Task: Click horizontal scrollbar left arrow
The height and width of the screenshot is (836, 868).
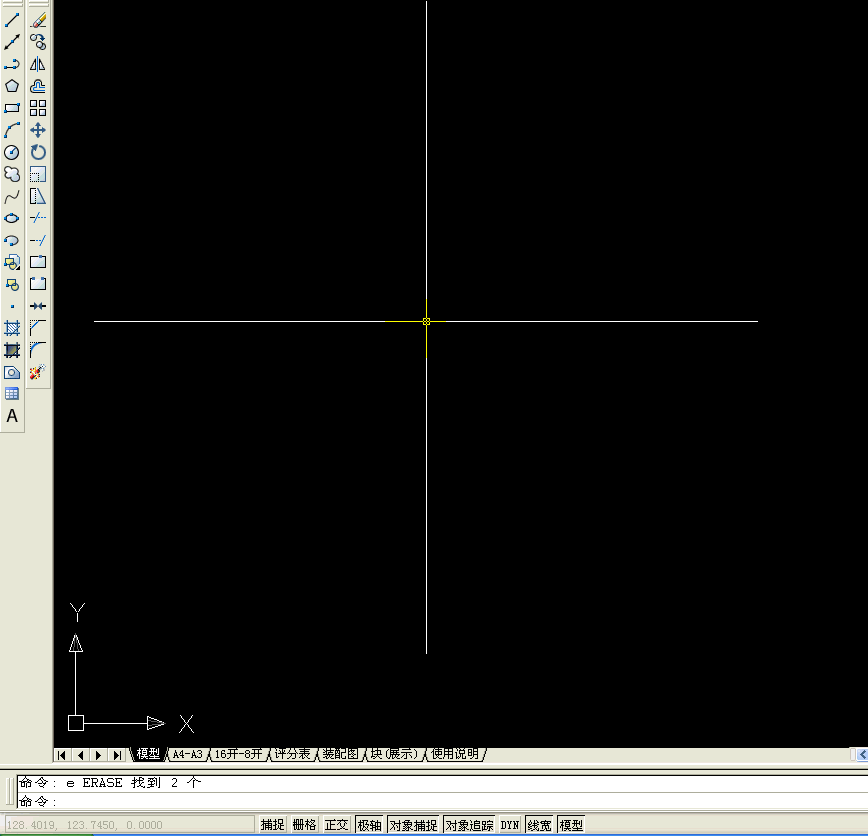Action: (862, 755)
